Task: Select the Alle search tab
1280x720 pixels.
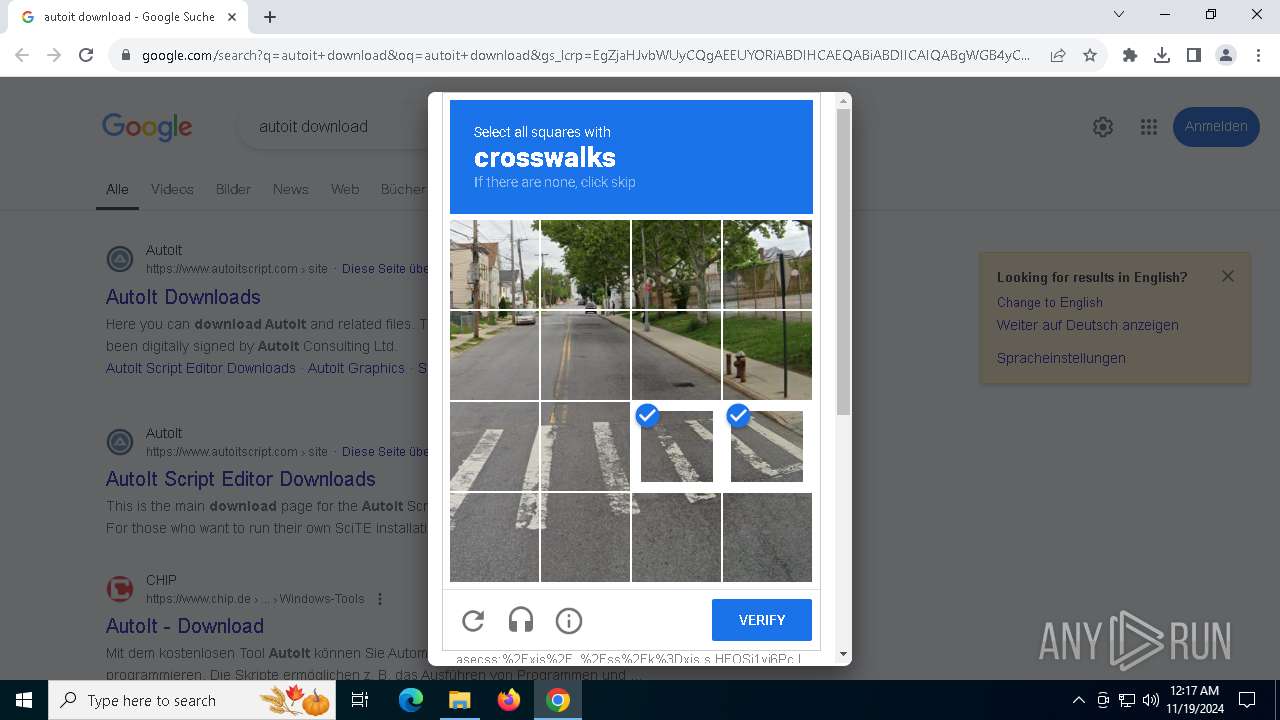Action: [117, 189]
